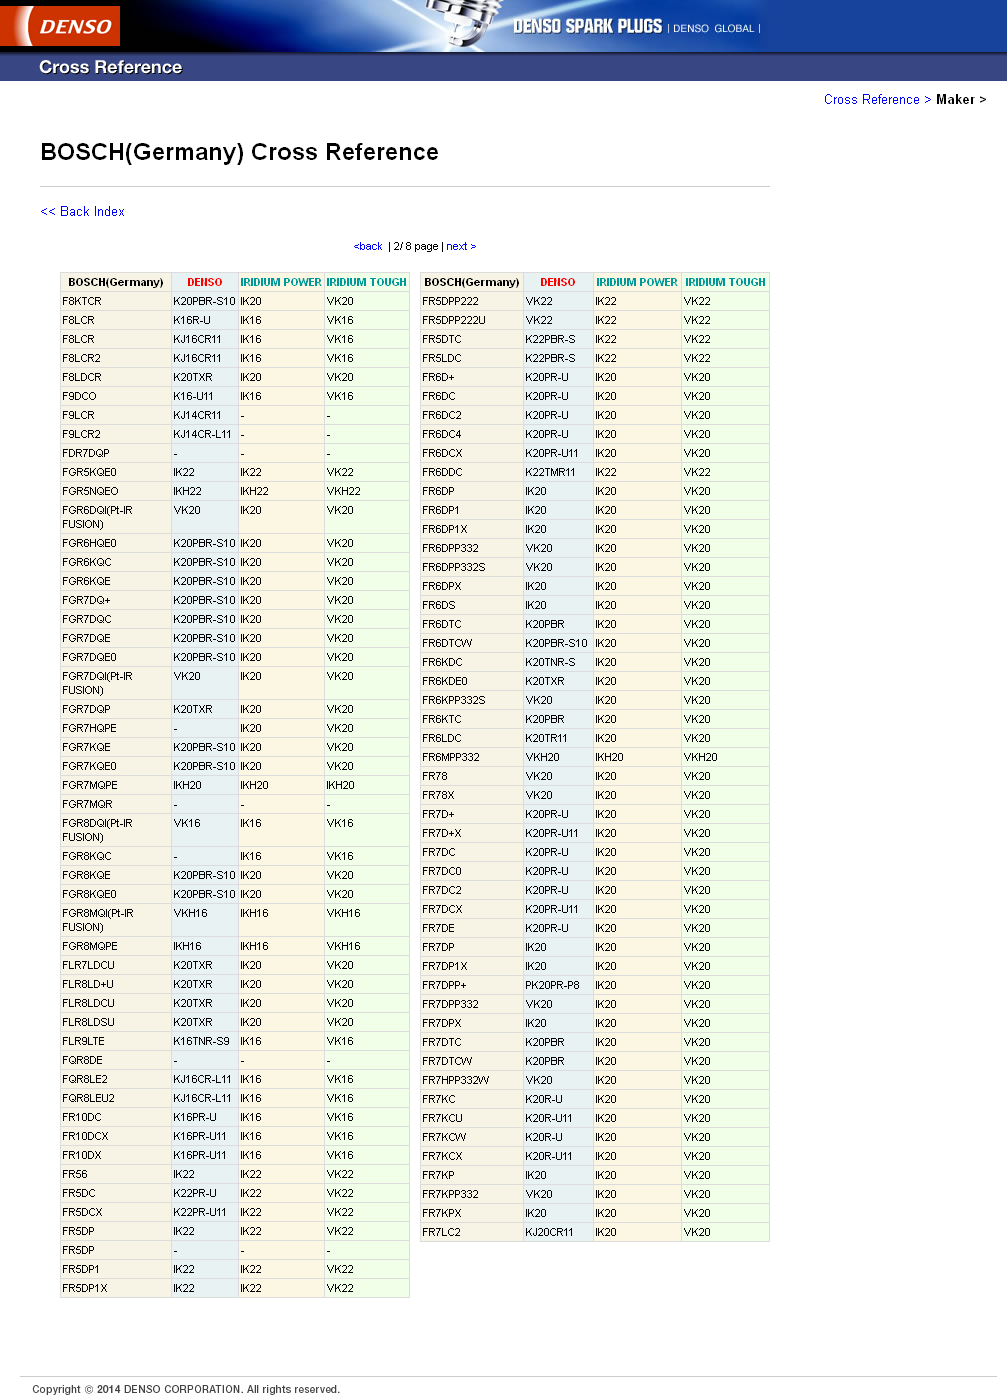Screen dimensions: 1007x1396
Task: Click BOSCH(Germany) header in left table
Action: (115, 282)
